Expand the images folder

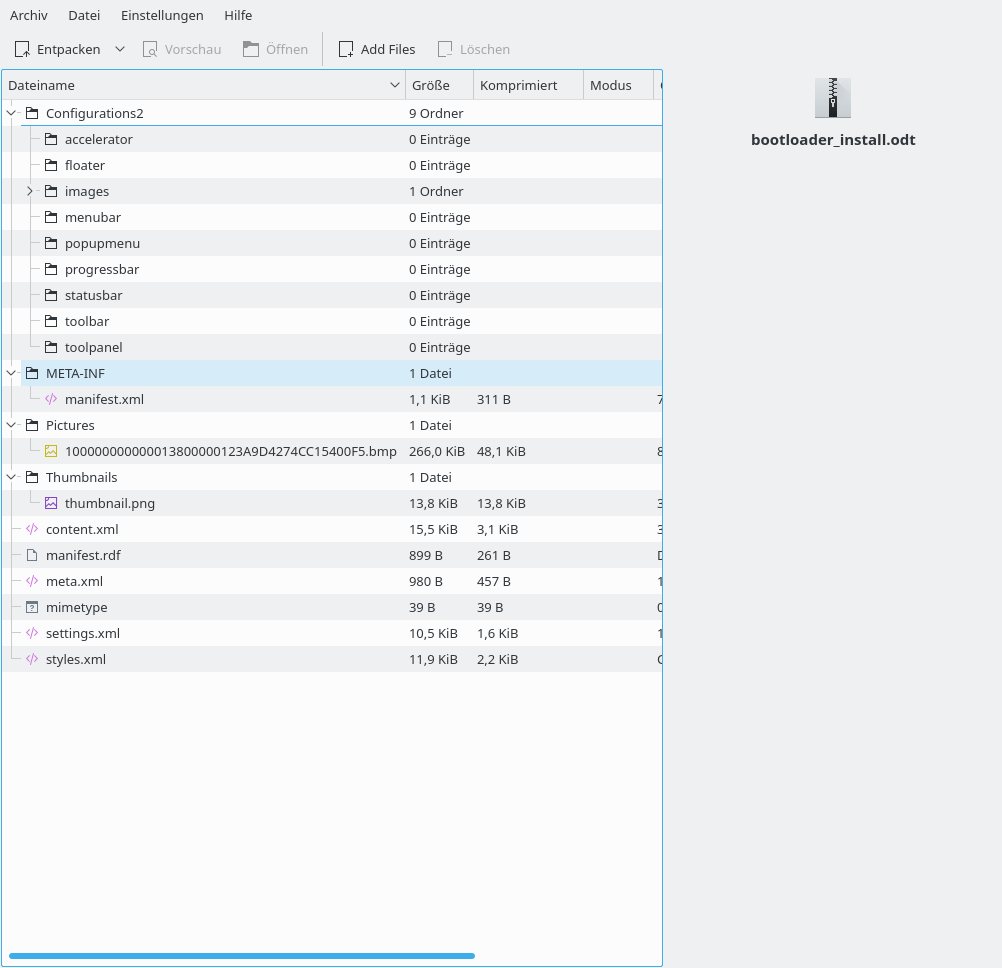pyautogui.click(x=29, y=191)
